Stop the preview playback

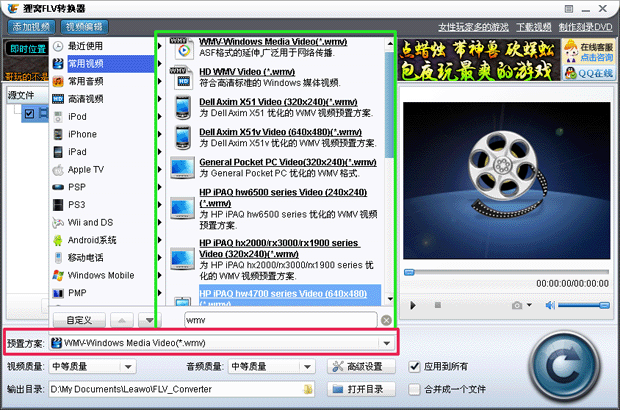(438, 305)
